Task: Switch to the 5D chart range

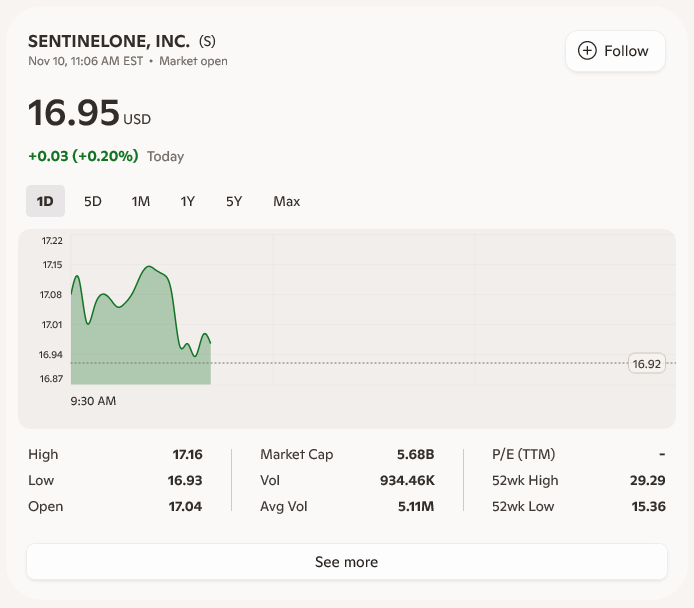Action: tap(93, 201)
